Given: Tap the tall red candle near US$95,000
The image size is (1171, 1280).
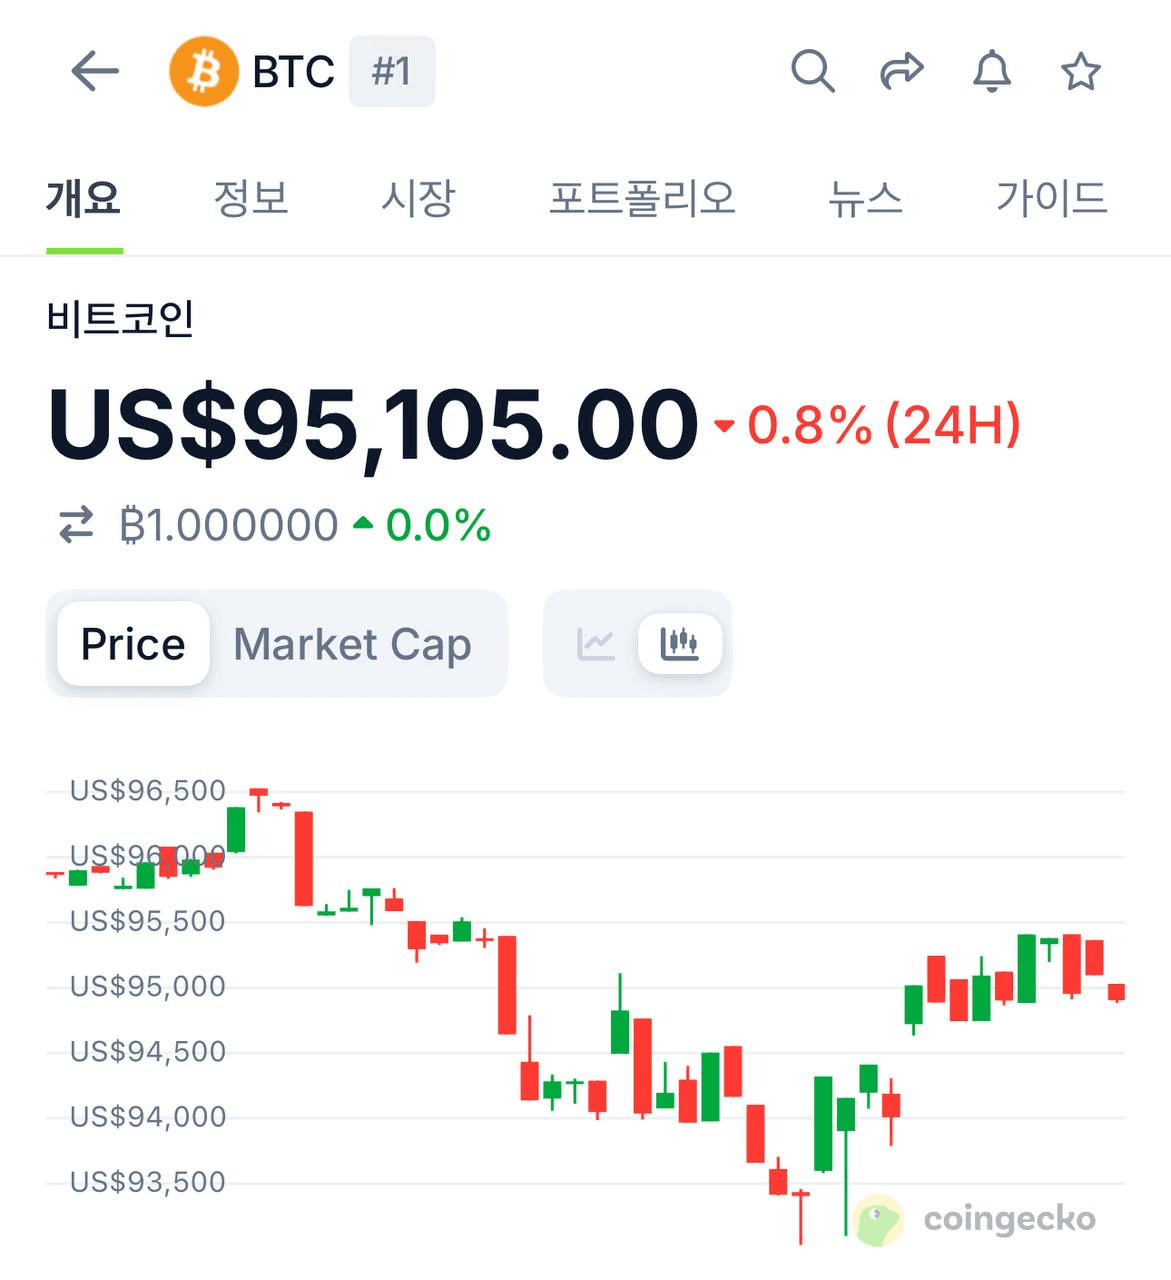Looking at the screenshot, I should point(507,985).
